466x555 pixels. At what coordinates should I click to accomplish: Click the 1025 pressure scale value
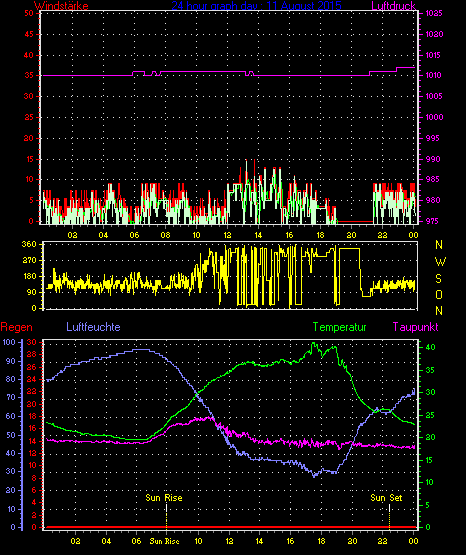(434, 13)
